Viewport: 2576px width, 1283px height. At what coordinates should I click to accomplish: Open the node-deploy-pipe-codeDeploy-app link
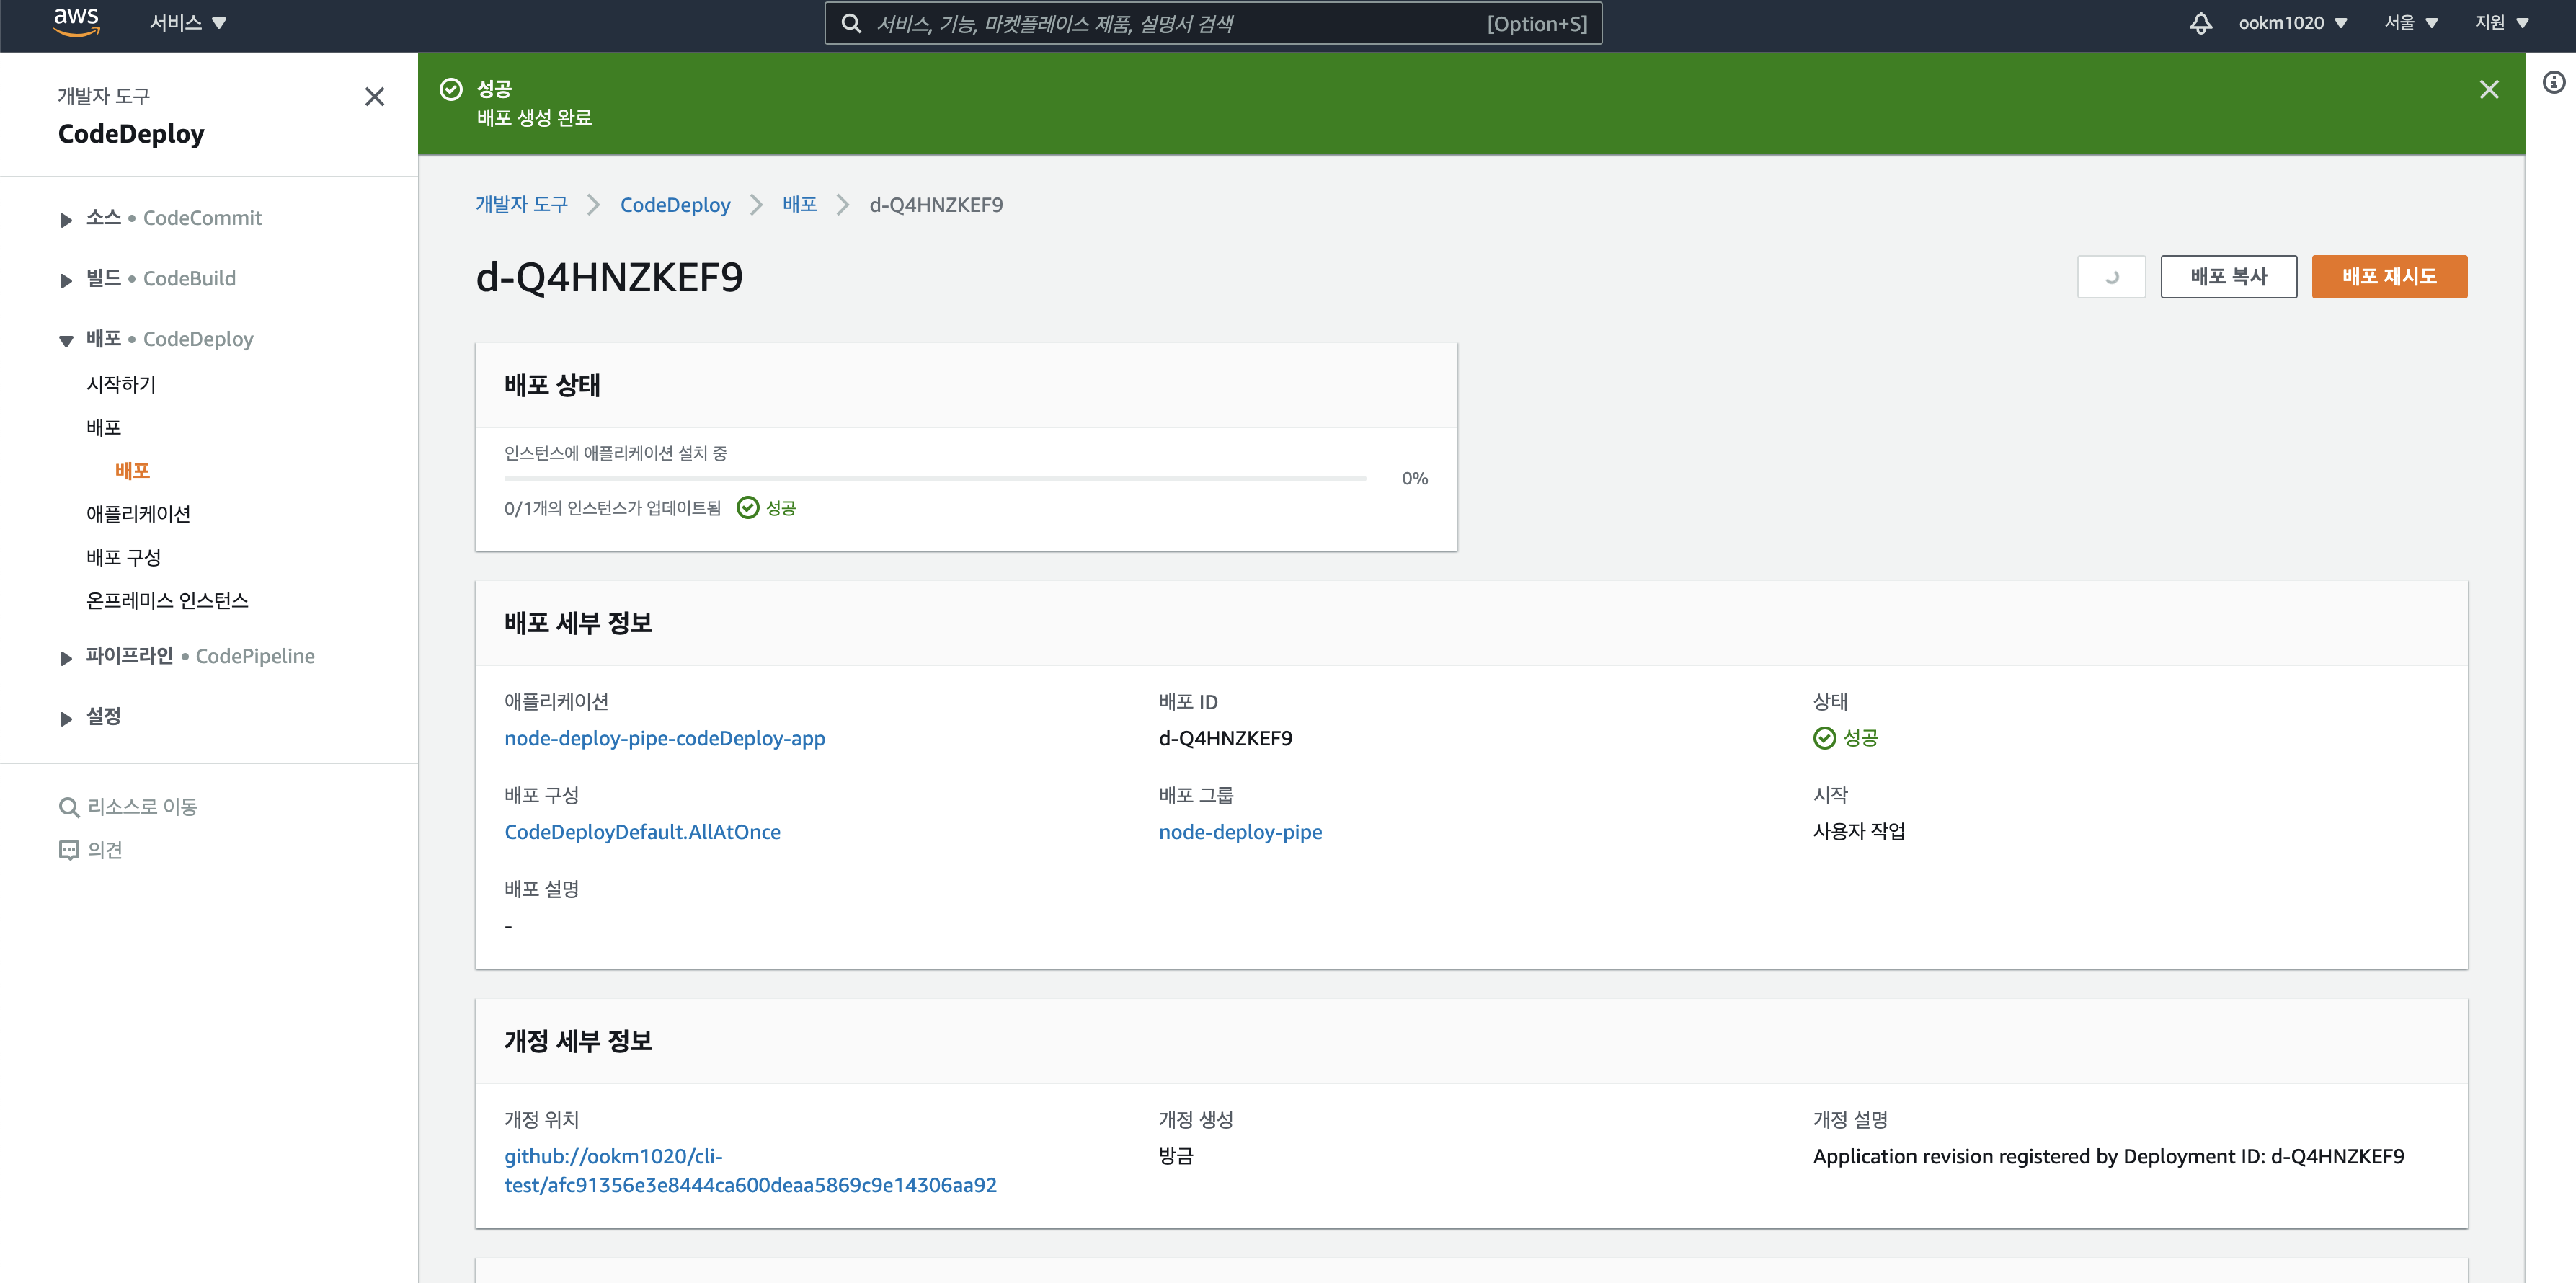click(664, 739)
